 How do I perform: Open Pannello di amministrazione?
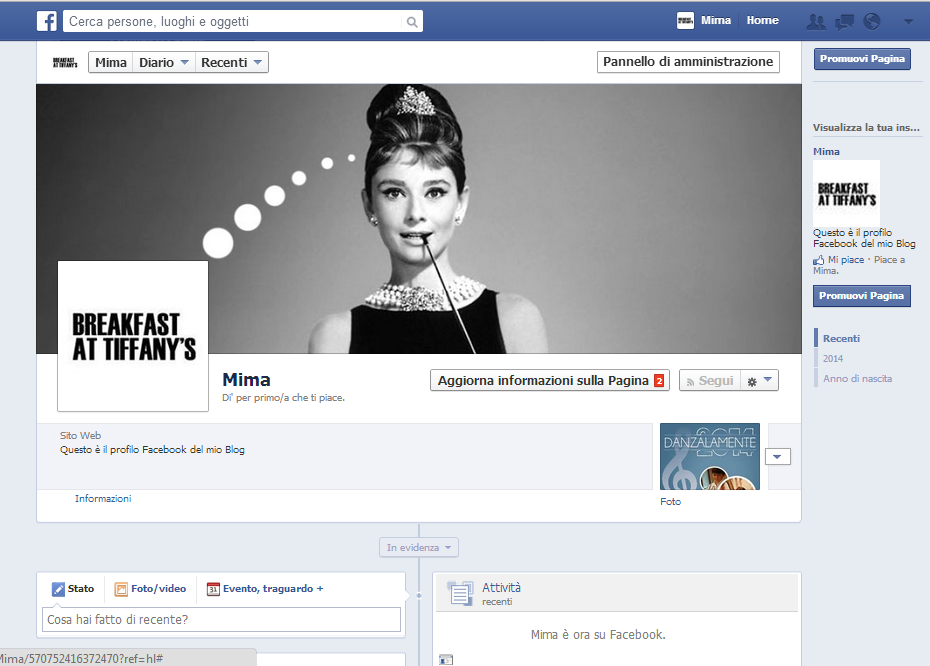point(688,62)
